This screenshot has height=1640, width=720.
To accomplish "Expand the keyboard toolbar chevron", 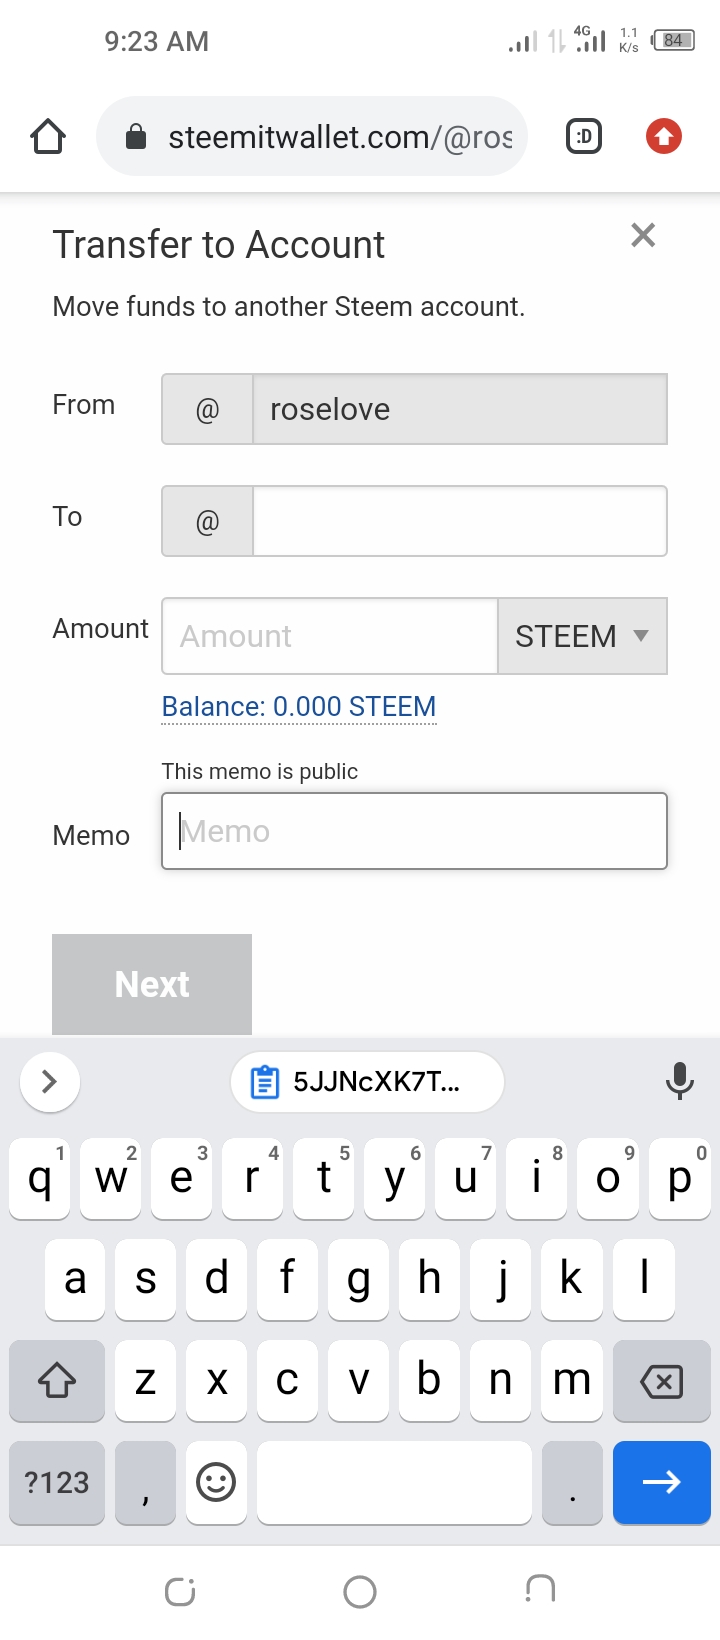I will click(x=49, y=1082).
